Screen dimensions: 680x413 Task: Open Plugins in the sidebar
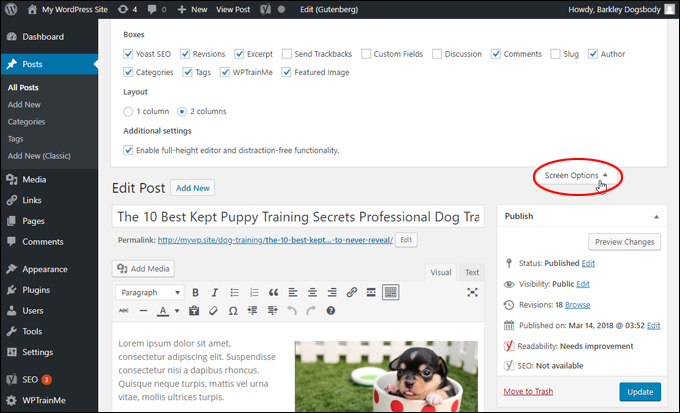36,290
